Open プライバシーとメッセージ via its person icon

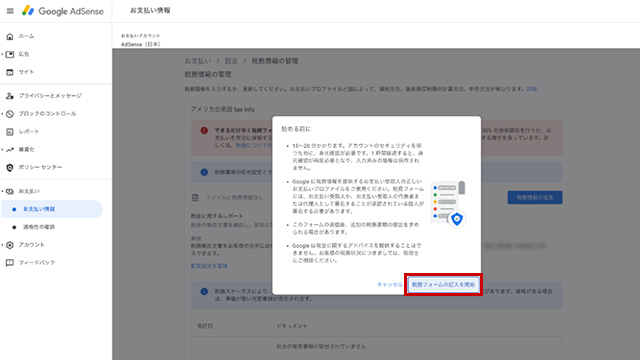[10, 96]
